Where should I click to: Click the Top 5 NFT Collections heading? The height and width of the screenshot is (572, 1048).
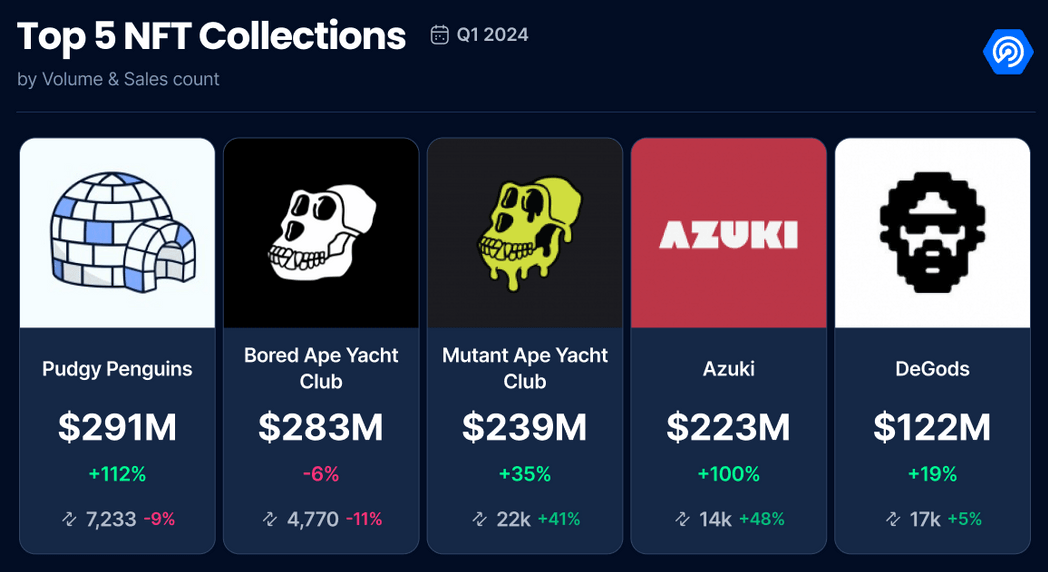[x=211, y=37]
